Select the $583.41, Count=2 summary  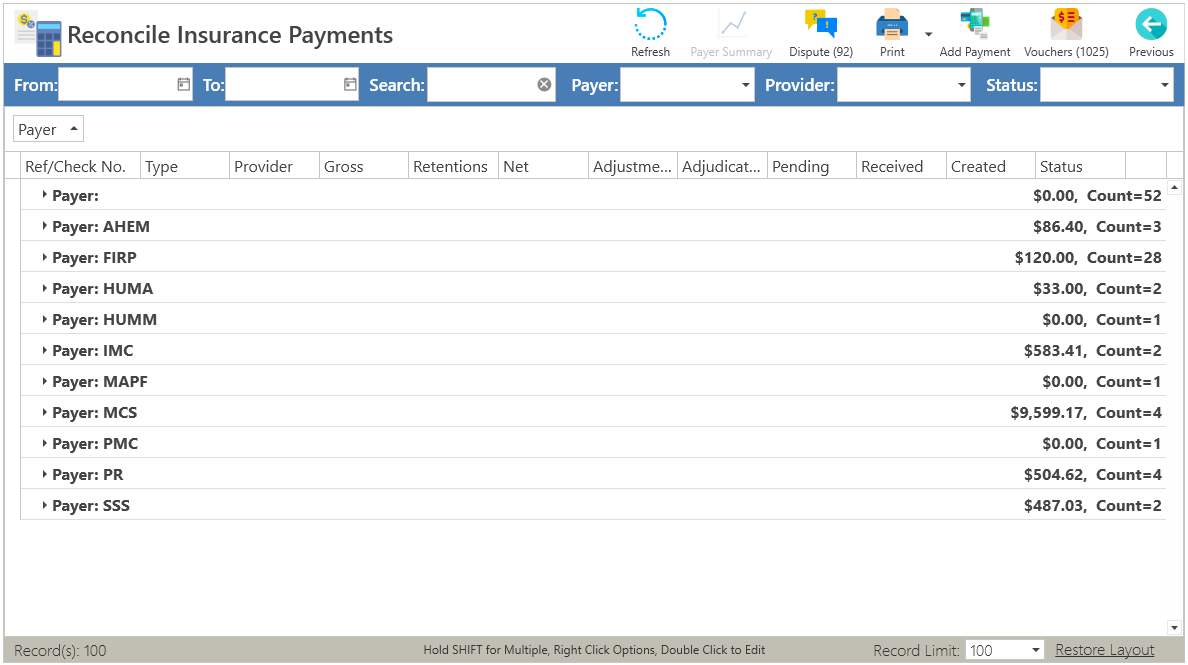1093,351
